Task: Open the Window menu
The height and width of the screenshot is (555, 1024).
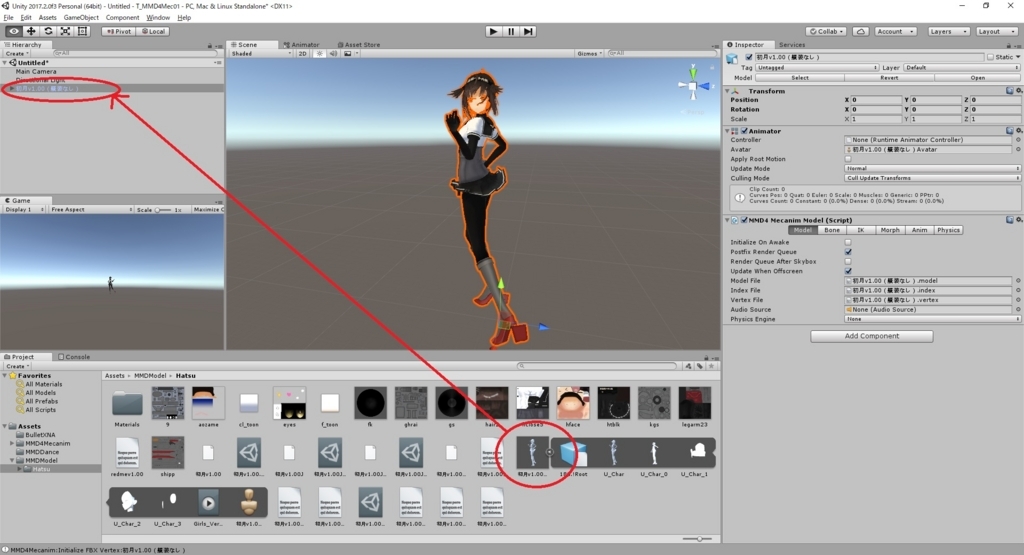Action: [158, 18]
